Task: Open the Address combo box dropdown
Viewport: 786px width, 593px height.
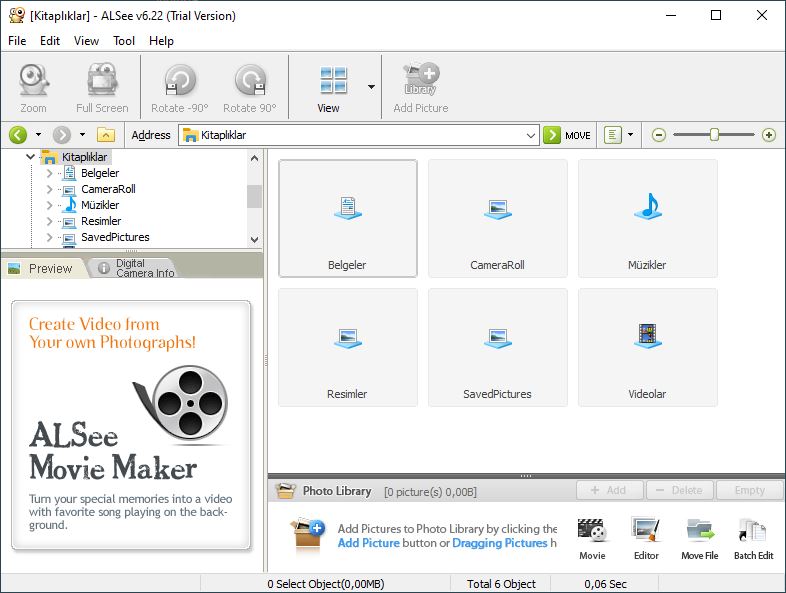Action: [x=530, y=135]
